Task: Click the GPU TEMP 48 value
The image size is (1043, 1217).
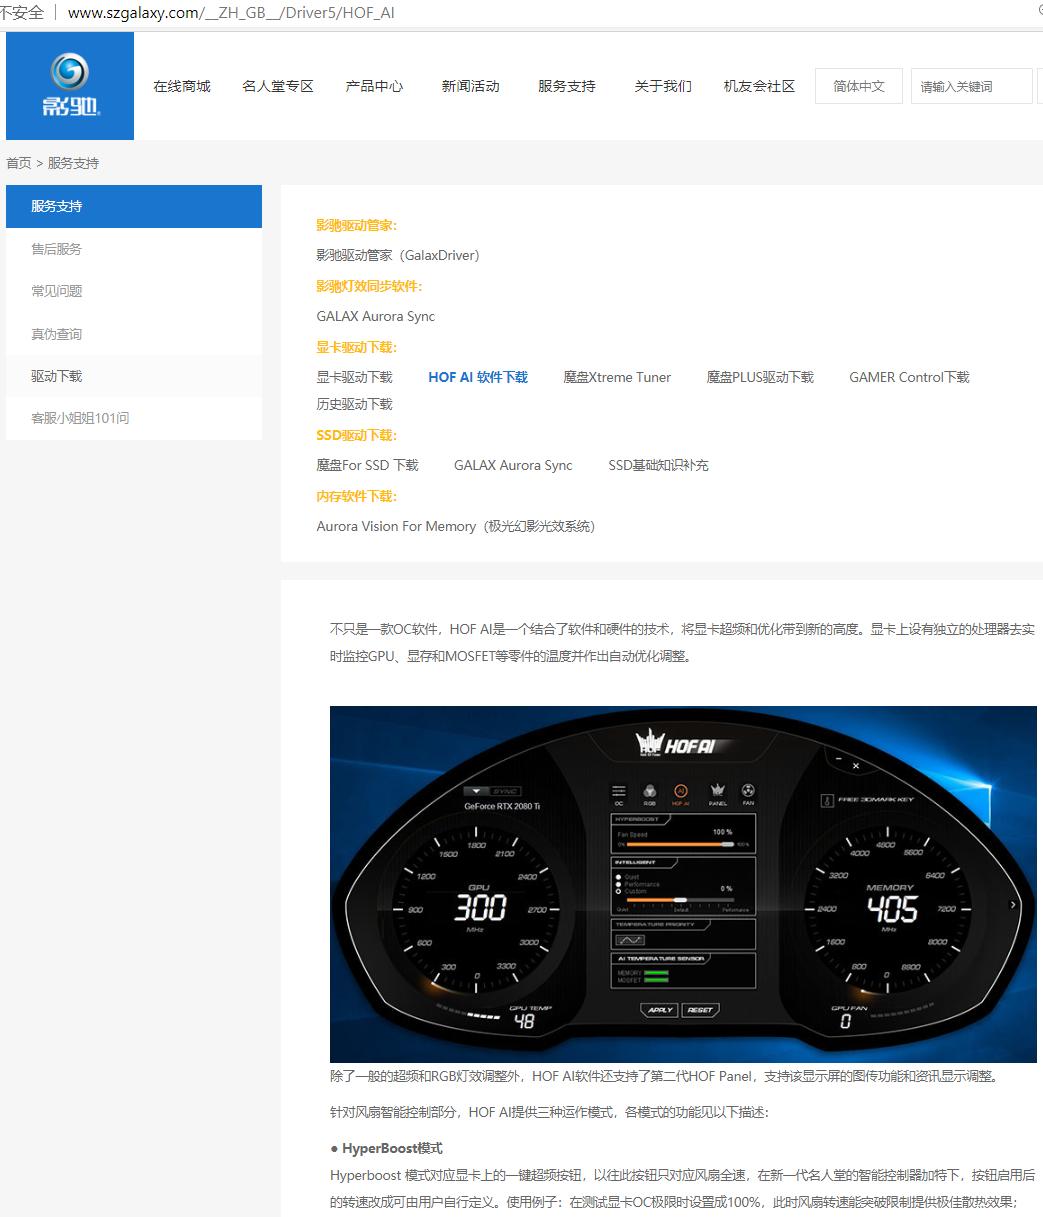Action: pos(524,1021)
